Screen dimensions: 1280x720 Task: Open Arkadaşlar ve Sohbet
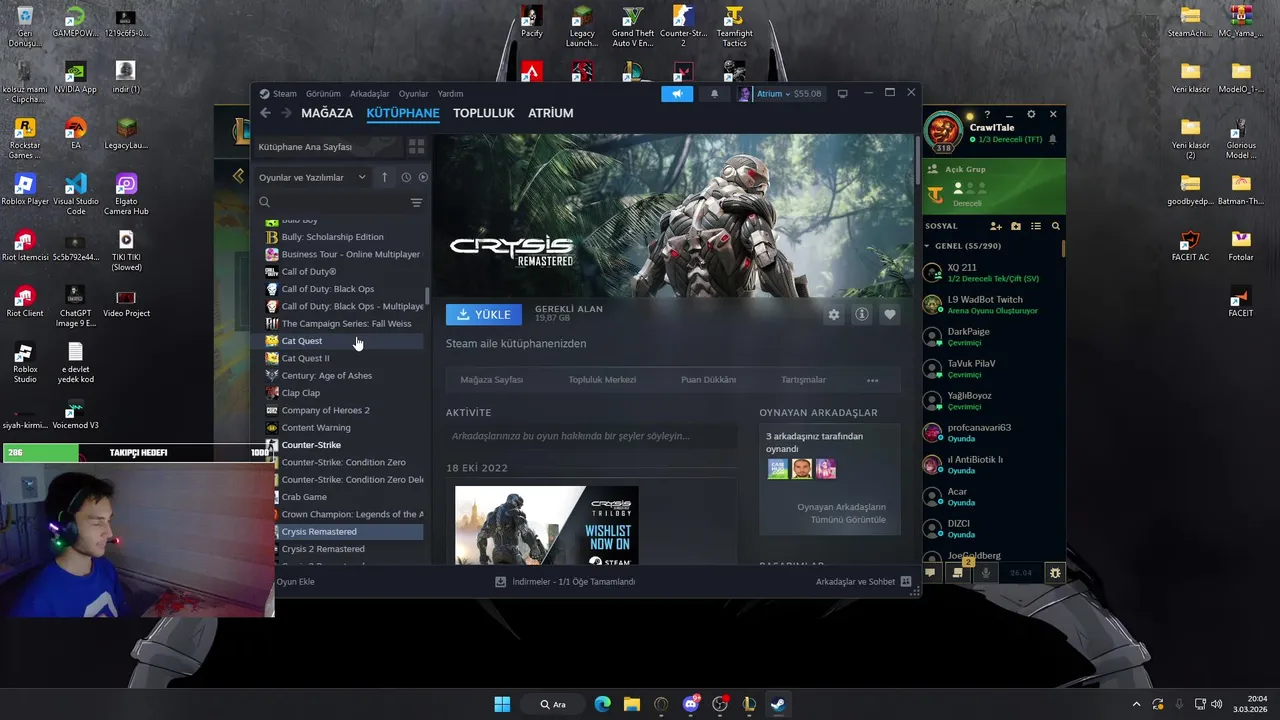[x=863, y=582]
